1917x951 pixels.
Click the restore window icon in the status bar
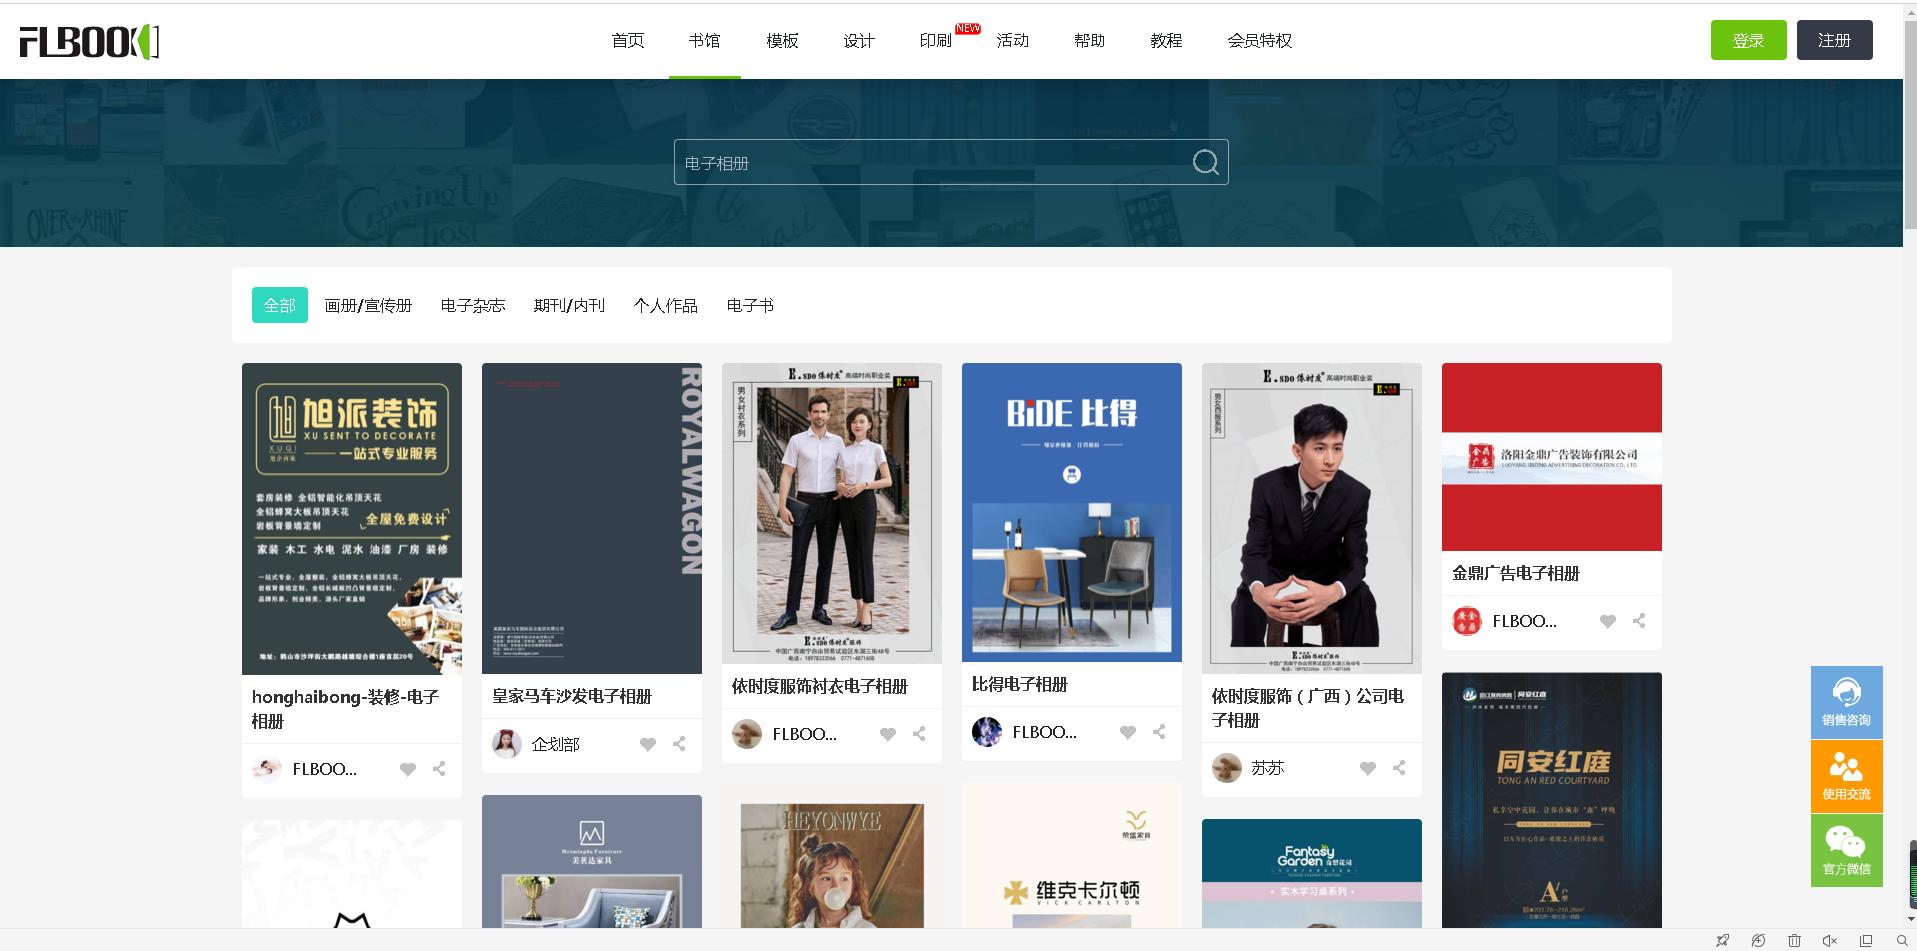(1864, 940)
